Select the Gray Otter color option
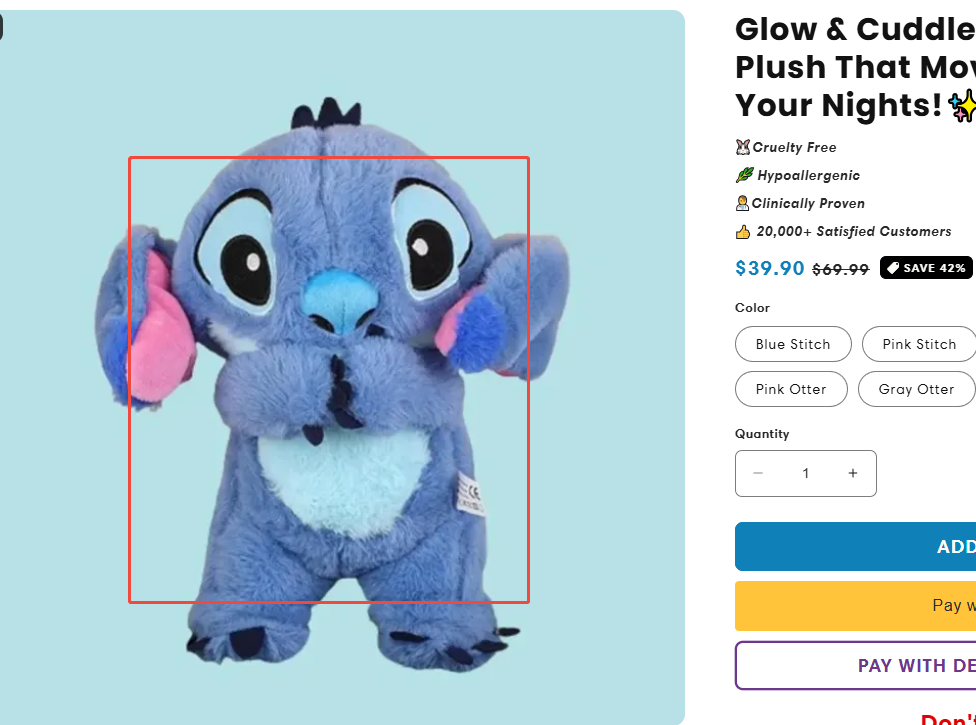 coord(916,389)
